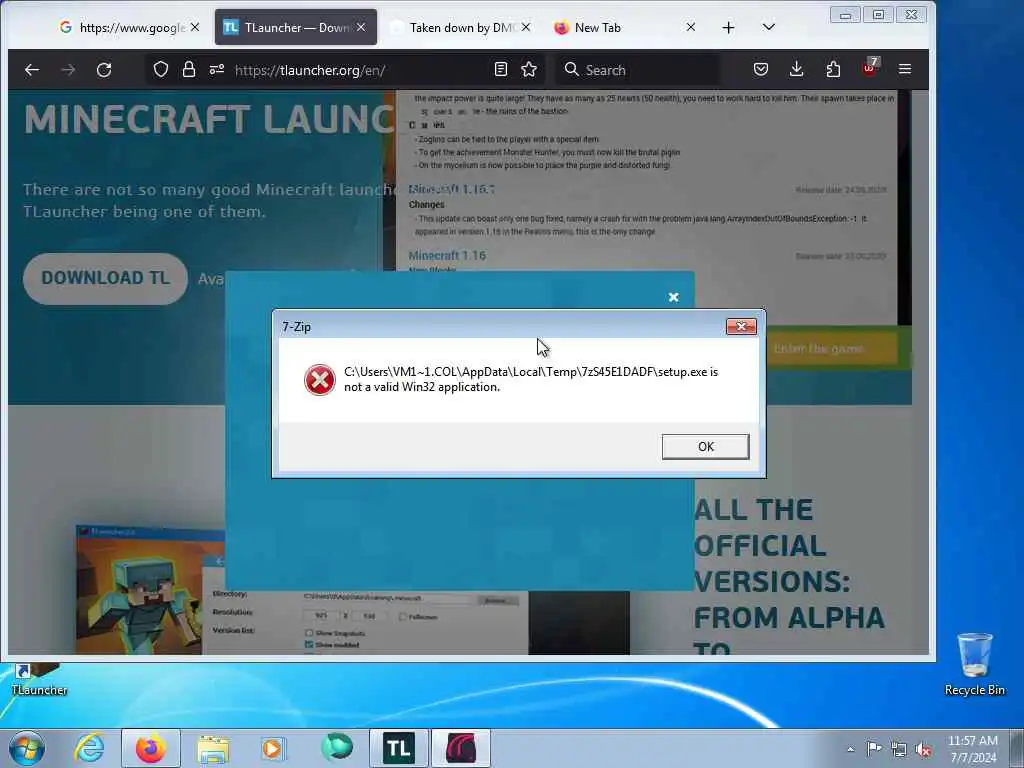Click the red arc app in taskbar

tap(461, 748)
